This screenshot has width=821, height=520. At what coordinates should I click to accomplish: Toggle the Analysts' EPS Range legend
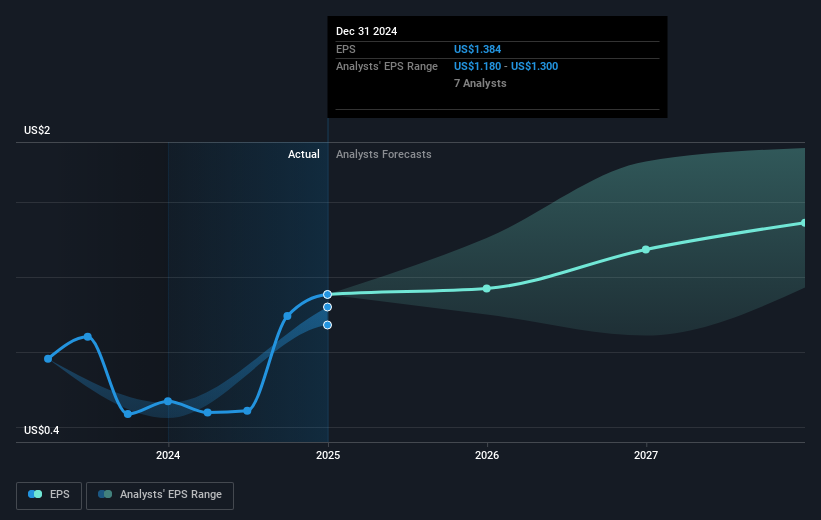(x=160, y=495)
